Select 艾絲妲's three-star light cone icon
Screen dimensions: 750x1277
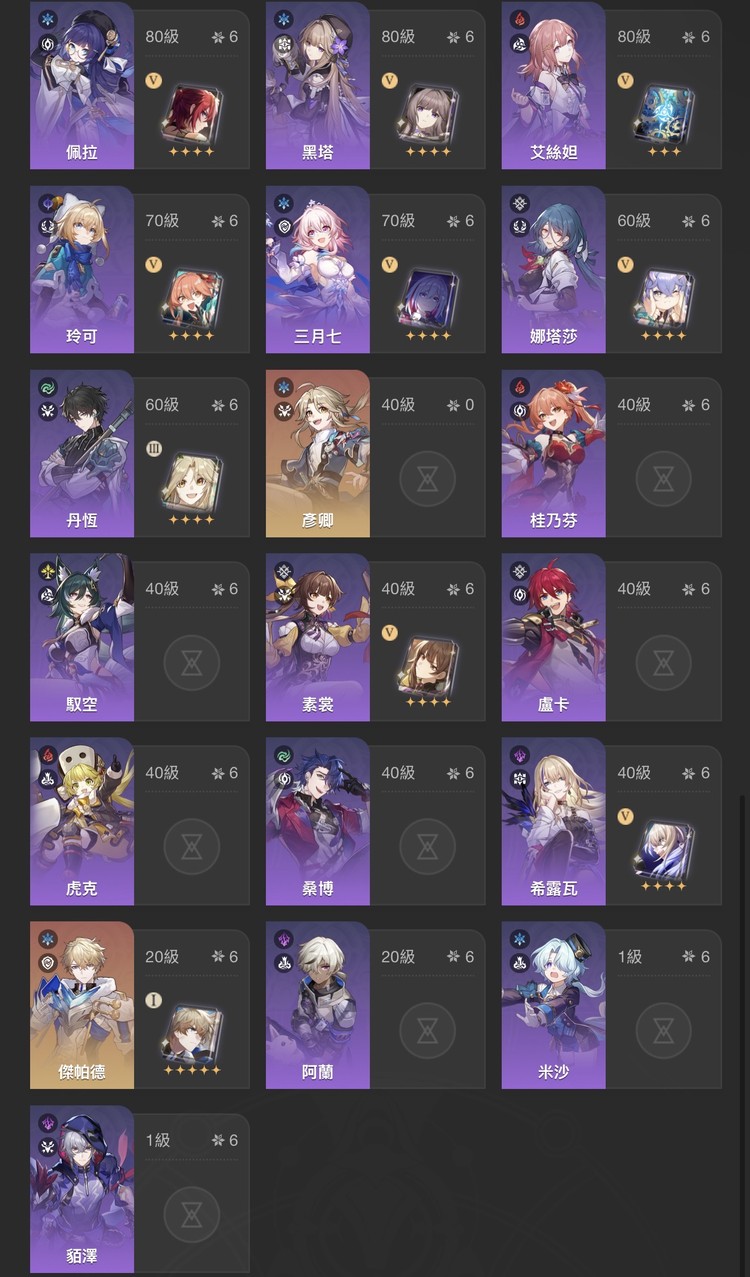point(663,111)
